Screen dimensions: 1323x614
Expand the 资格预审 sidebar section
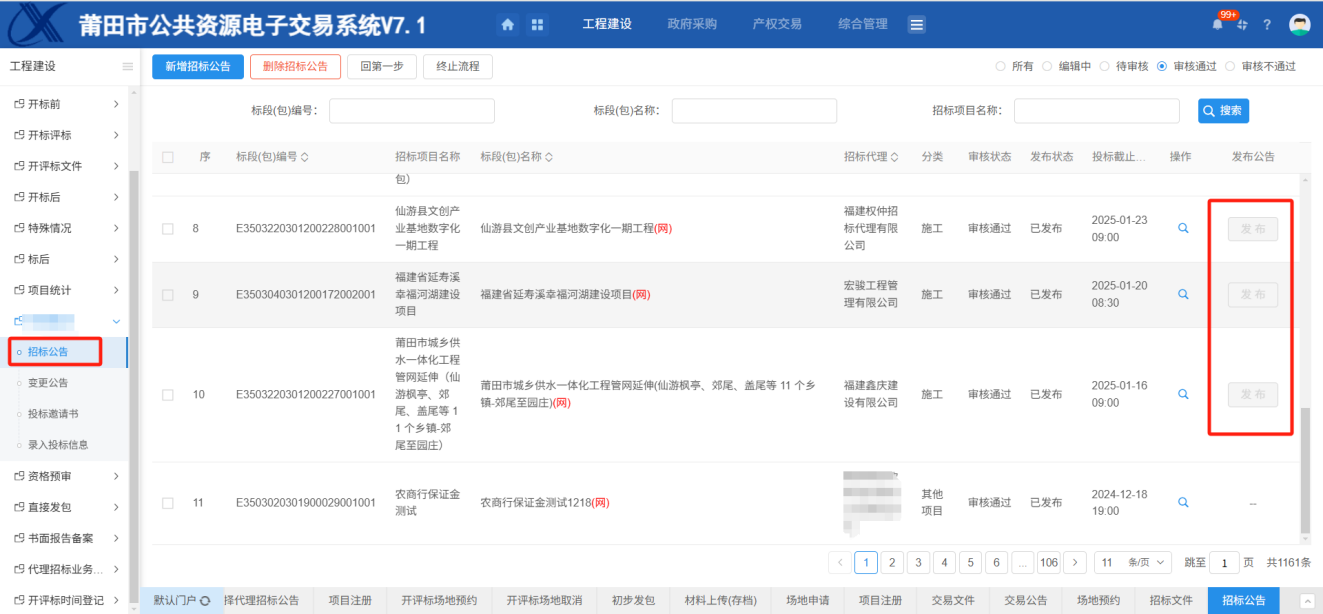click(116, 476)
